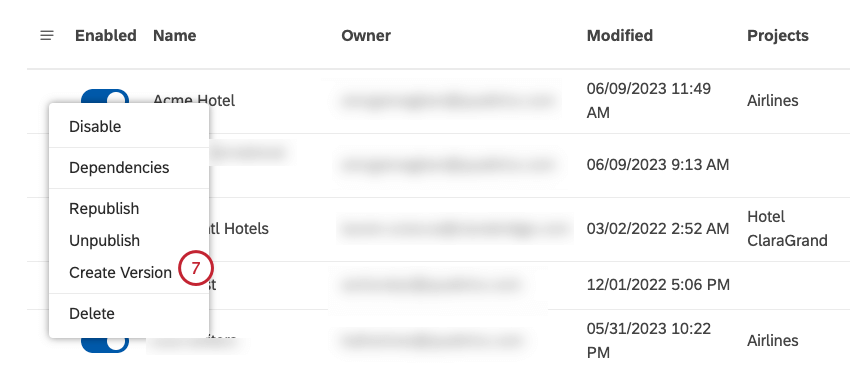Sort by the Enabled column header
This screenshot has width=850, height=373.
(106, 36)
